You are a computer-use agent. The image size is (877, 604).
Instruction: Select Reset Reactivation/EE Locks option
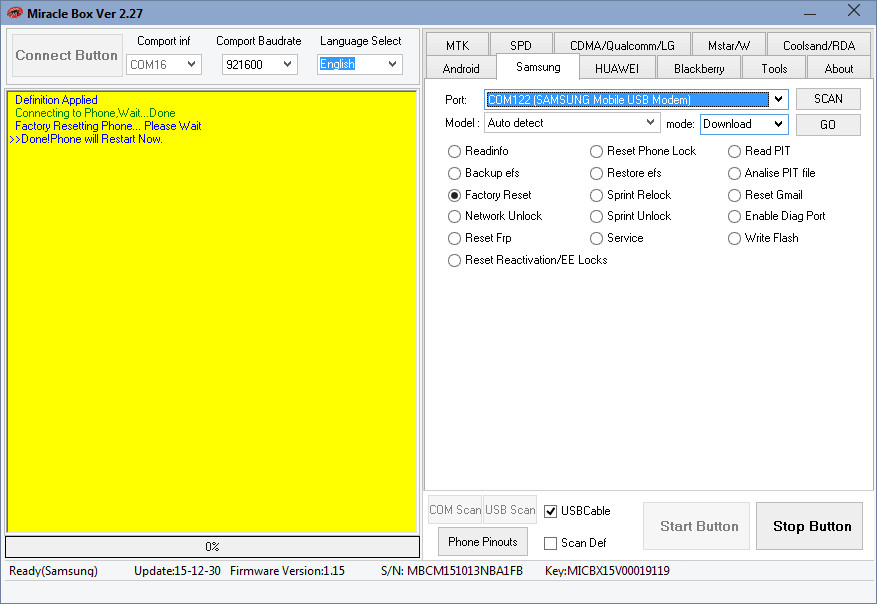tap(455, 260)
